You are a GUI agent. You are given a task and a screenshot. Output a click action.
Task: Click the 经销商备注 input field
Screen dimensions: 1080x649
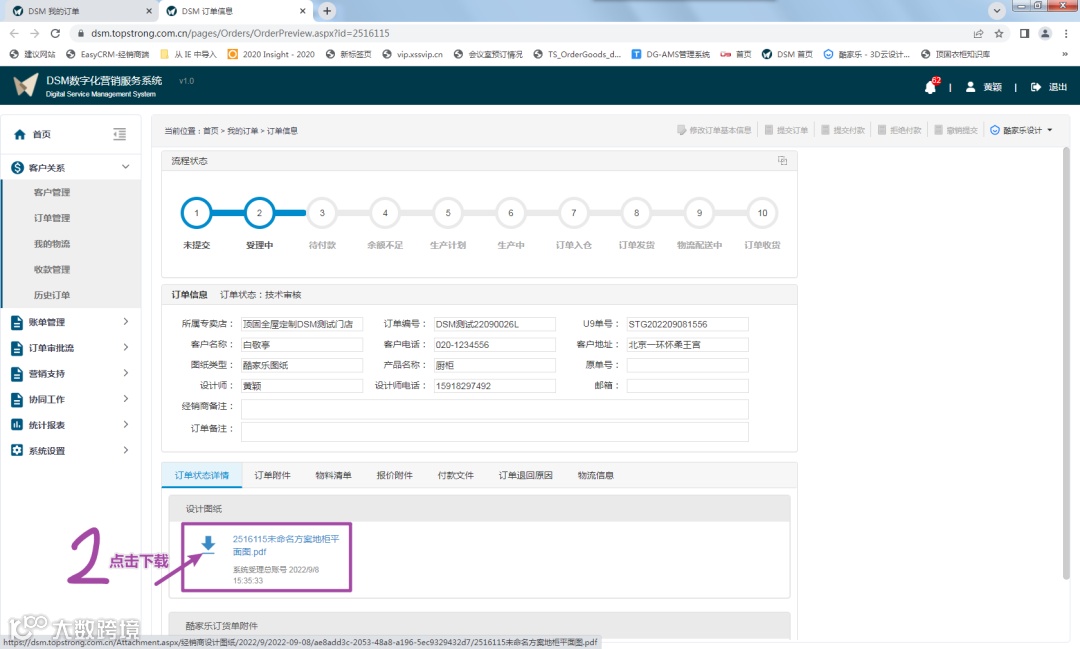pyautogui.click(x=495, y=409)
